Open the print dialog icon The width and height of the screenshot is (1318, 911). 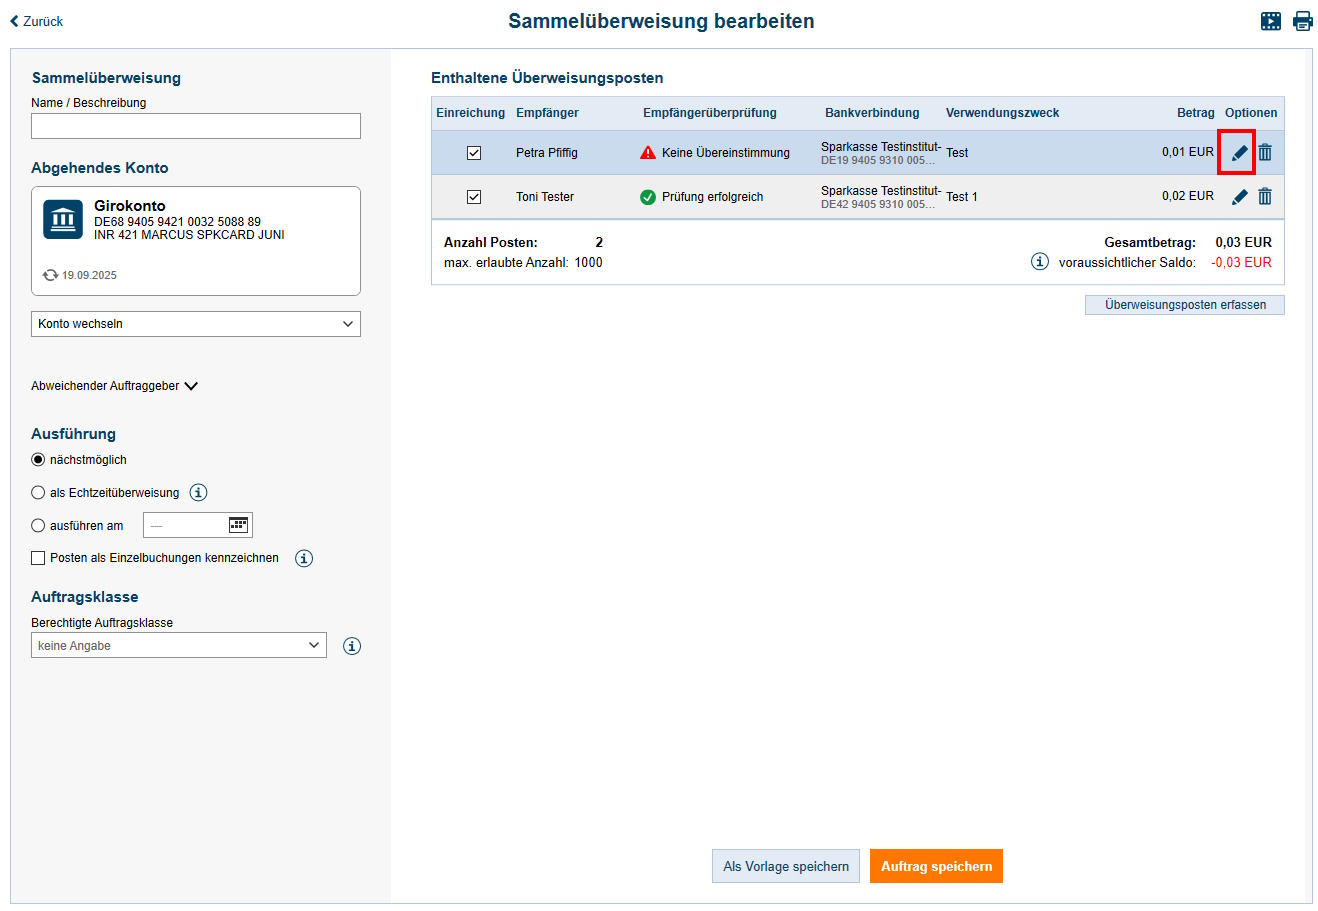tap(1303, 20)
